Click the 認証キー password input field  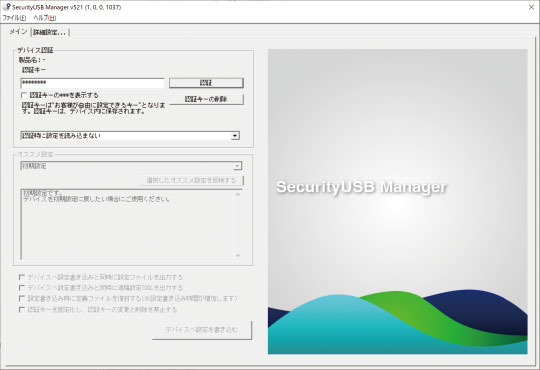pyautogui.click(x=92, y=83)
